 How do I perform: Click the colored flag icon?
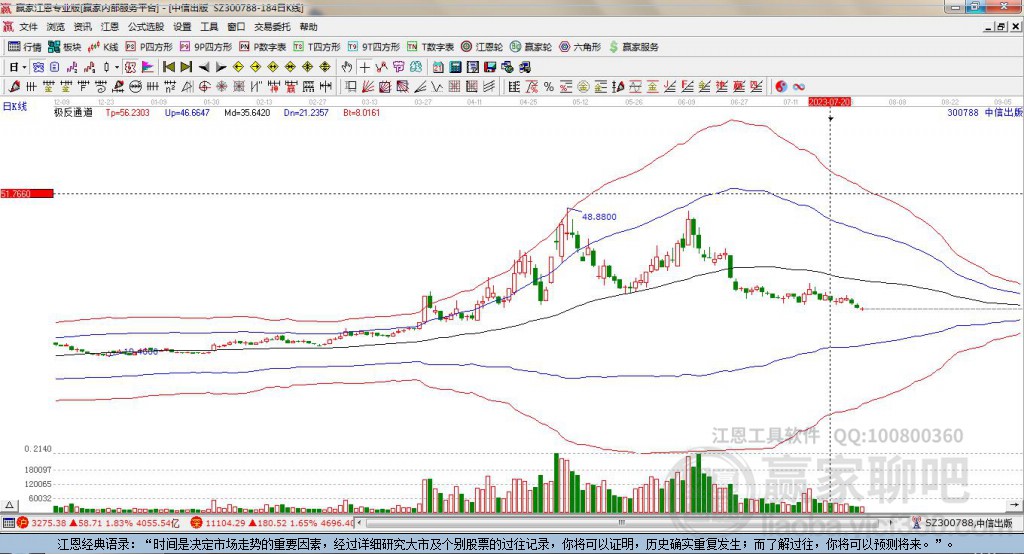pyautogui.click(x=148, y=67)
